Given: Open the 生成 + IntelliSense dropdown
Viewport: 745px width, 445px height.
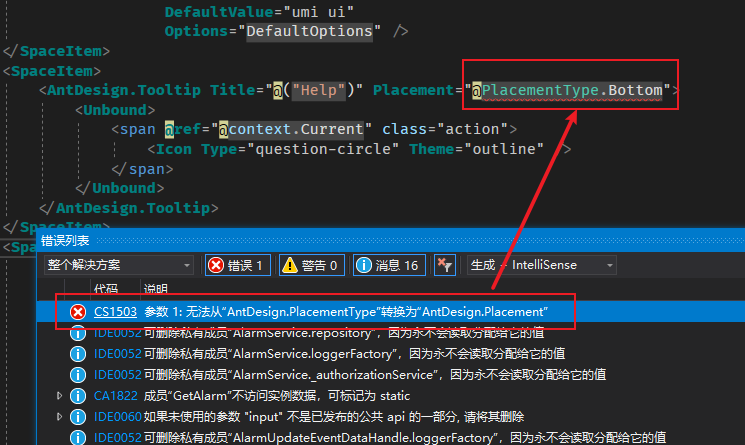Looking at the screenshot, I should pyautogui.click(x=542, y=265).
